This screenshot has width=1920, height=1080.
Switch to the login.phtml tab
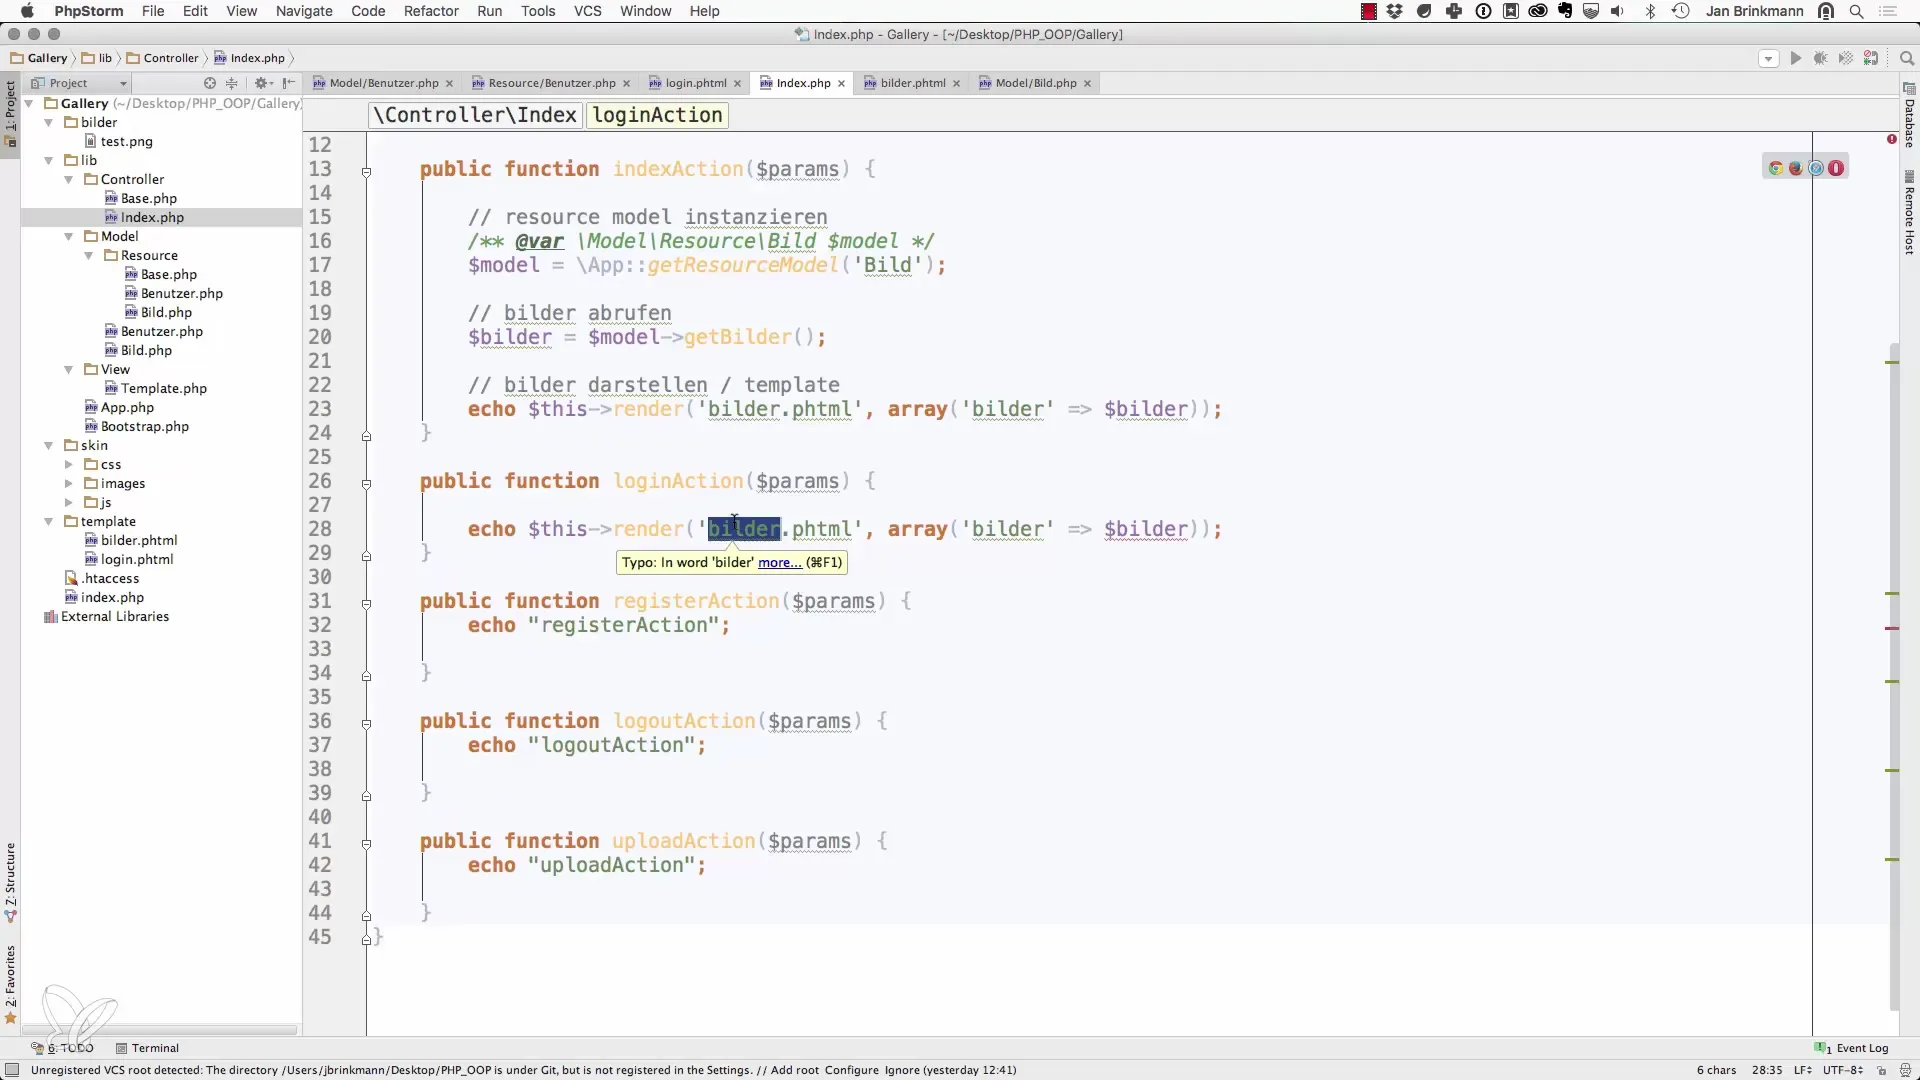tap(695, 83)
